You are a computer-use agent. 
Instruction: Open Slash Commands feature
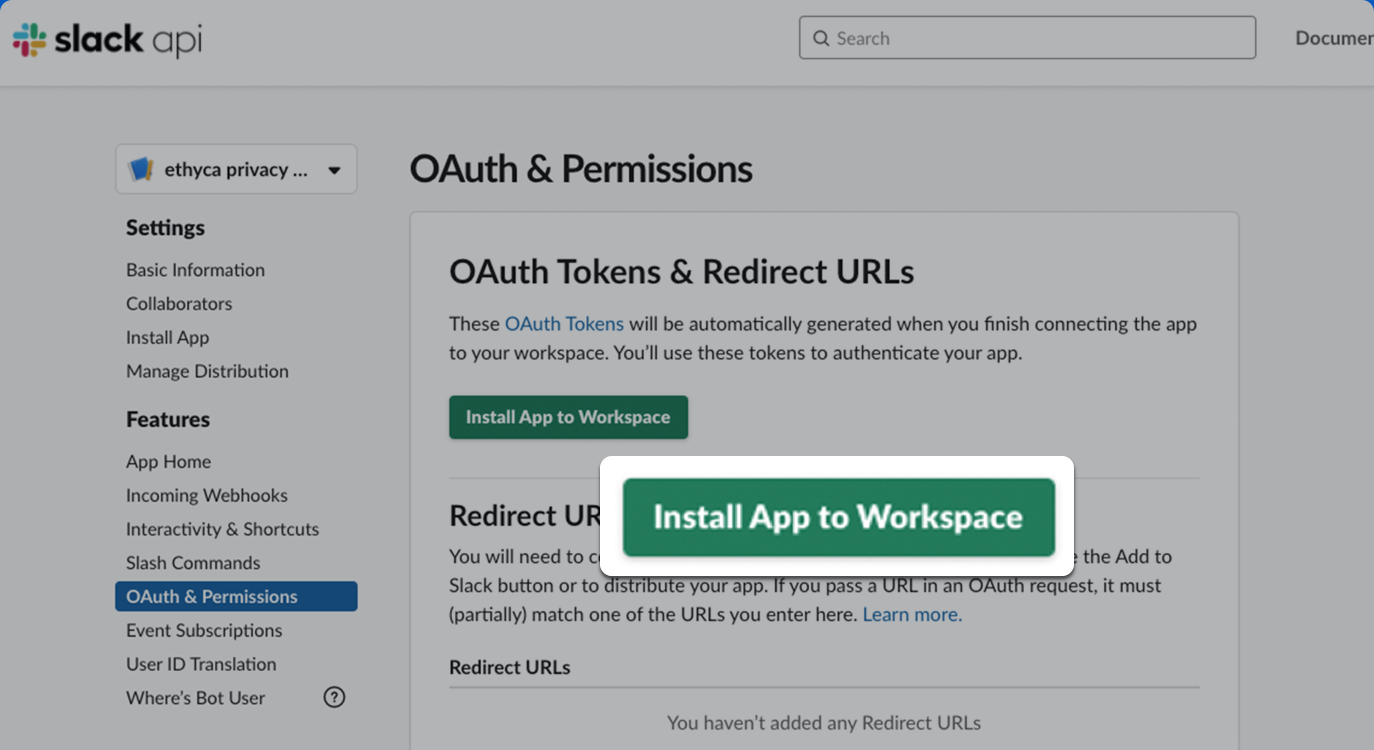193,563
